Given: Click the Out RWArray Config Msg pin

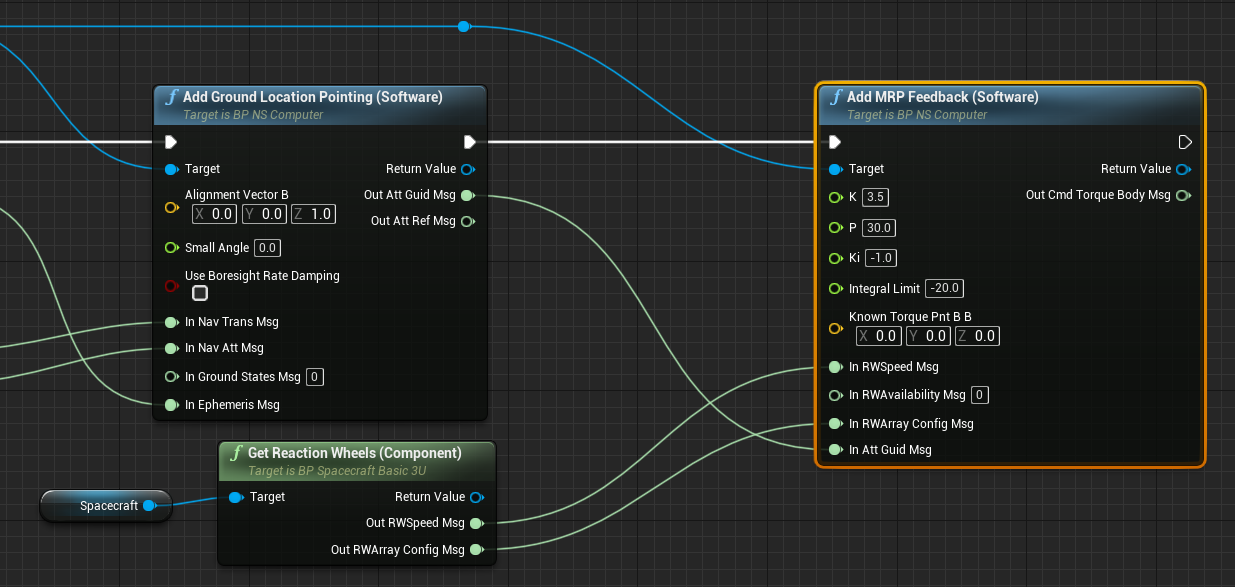Looking at the screenshot, I should tap(477, 549).
